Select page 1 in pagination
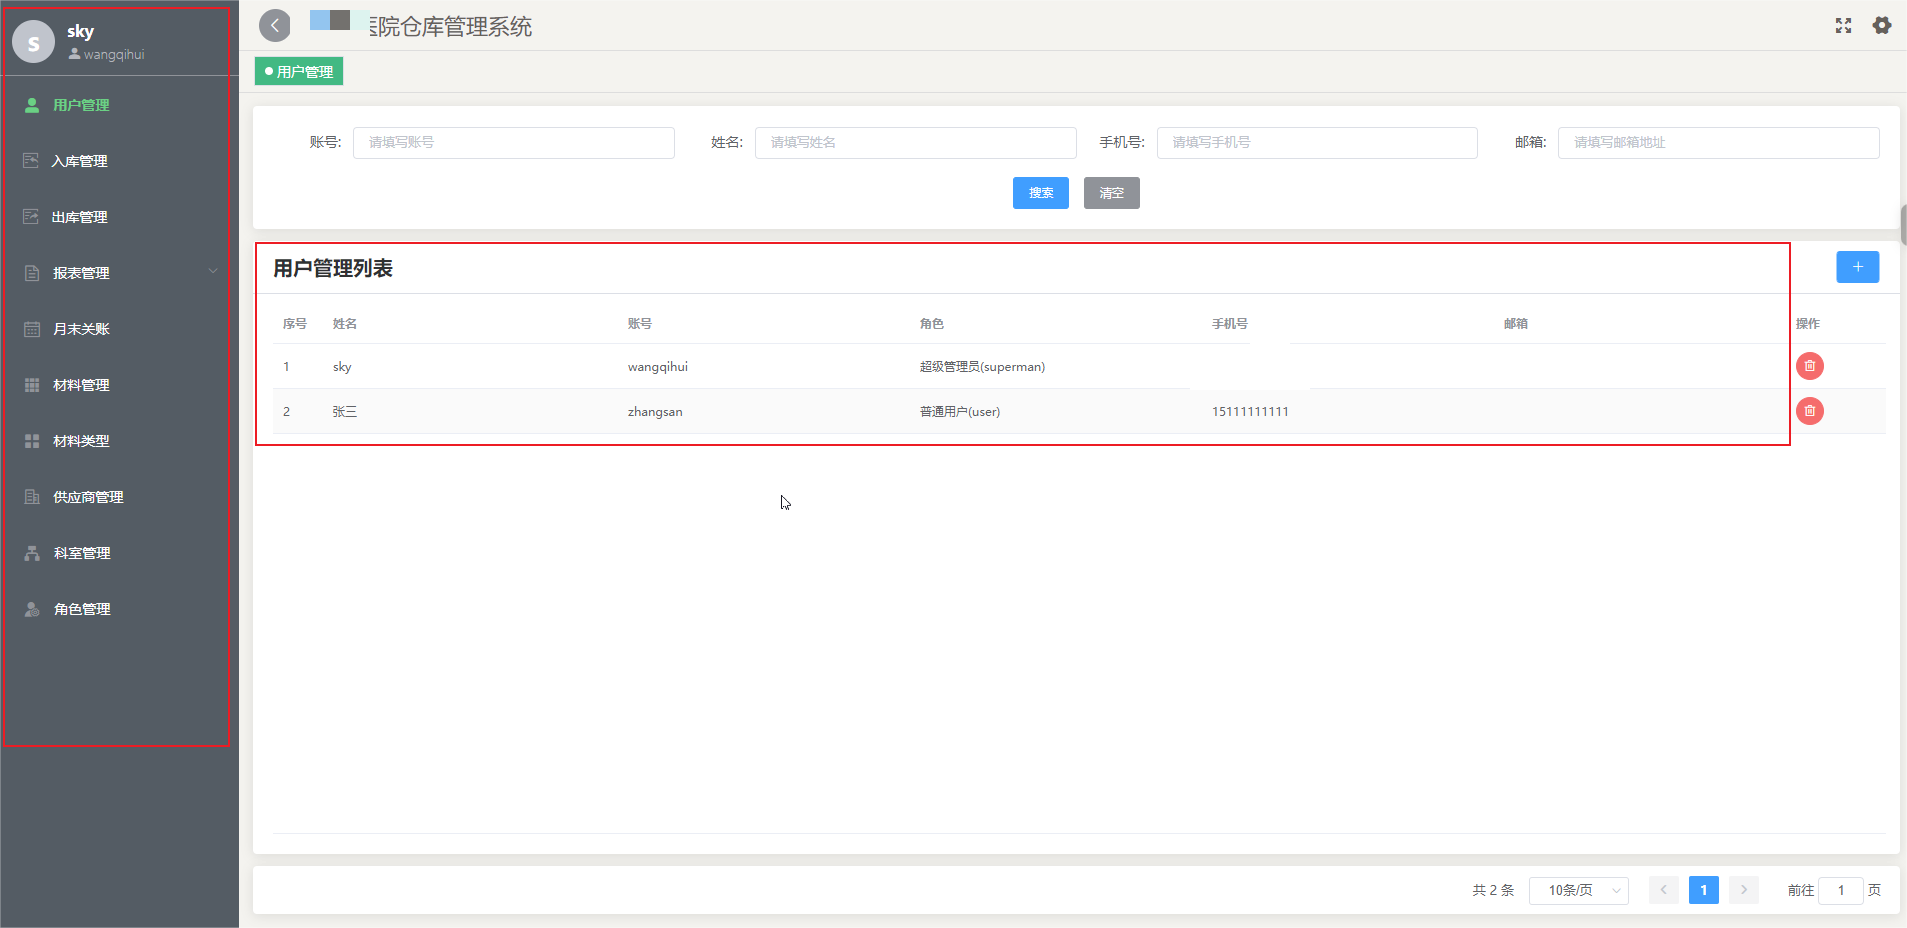1907x928 pixels. click(x=1704, y=890)
